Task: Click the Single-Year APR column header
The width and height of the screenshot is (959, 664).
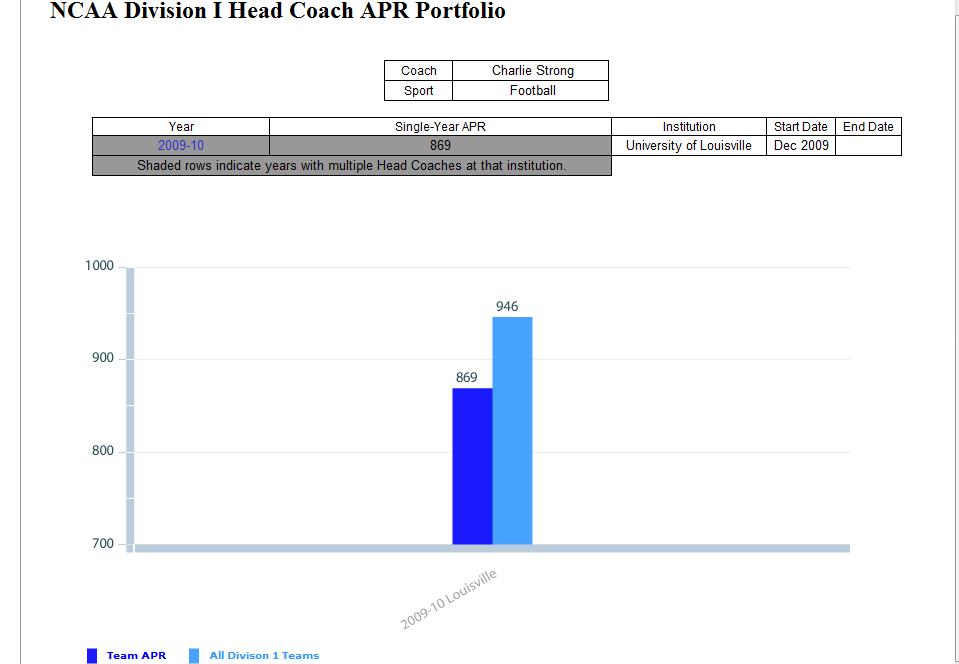Action: 440,127
